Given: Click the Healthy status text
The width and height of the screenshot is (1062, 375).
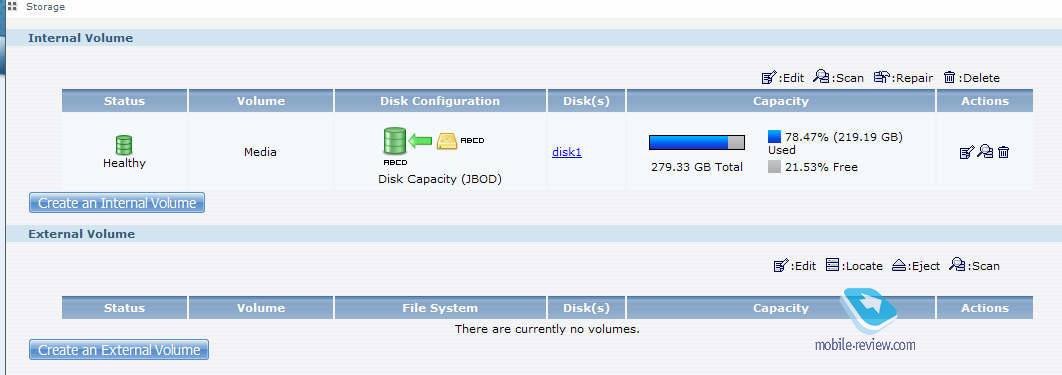Looking at the screenshot, I should click(x=124, y=163).
